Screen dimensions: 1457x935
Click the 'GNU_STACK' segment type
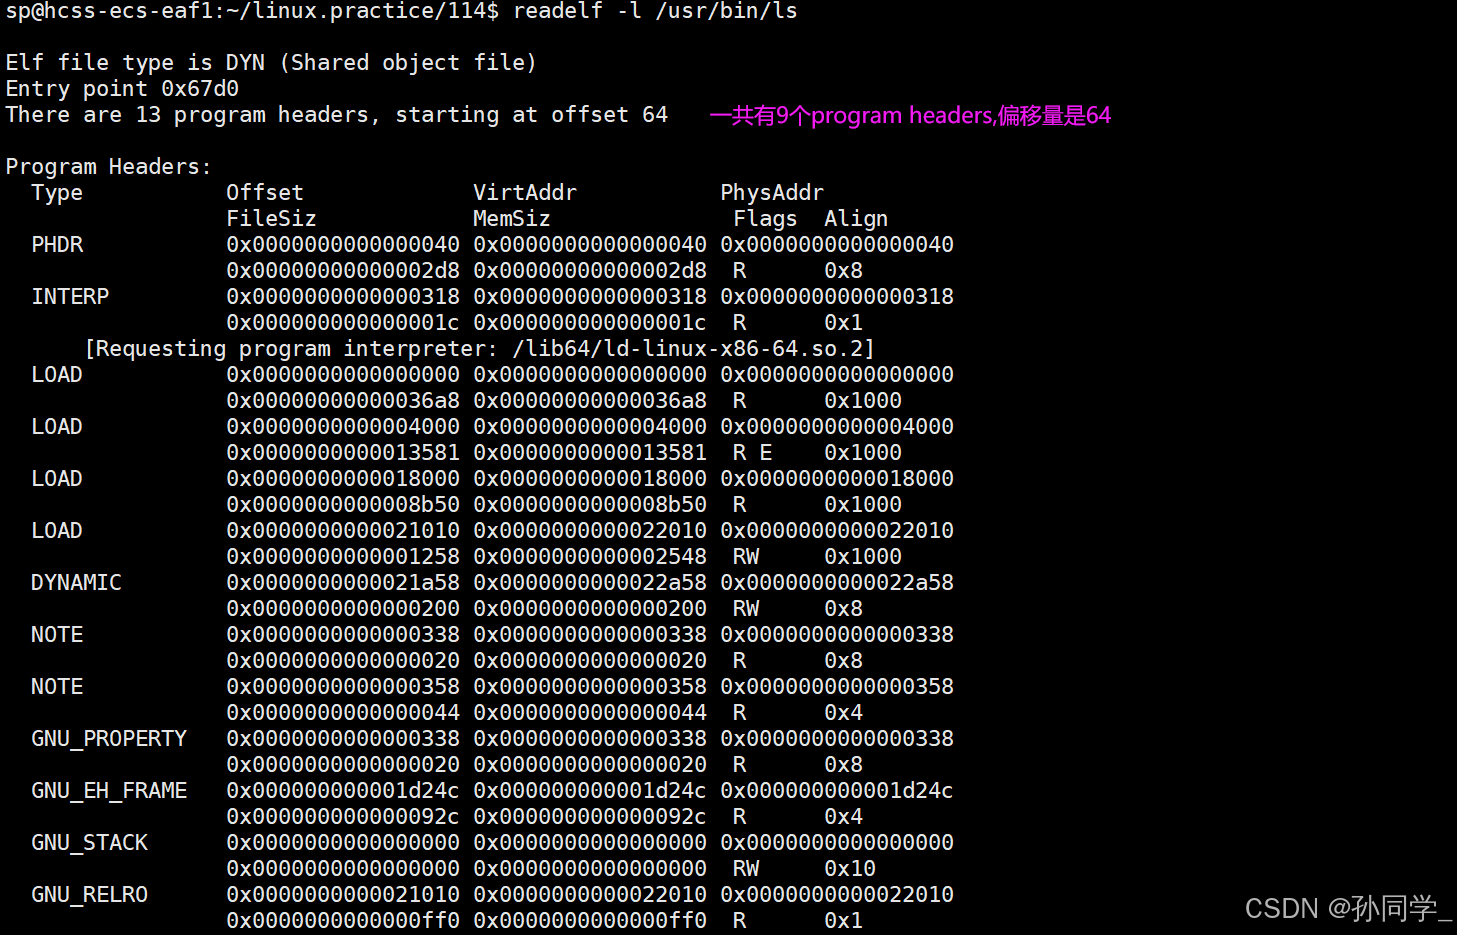pos(89,843)
